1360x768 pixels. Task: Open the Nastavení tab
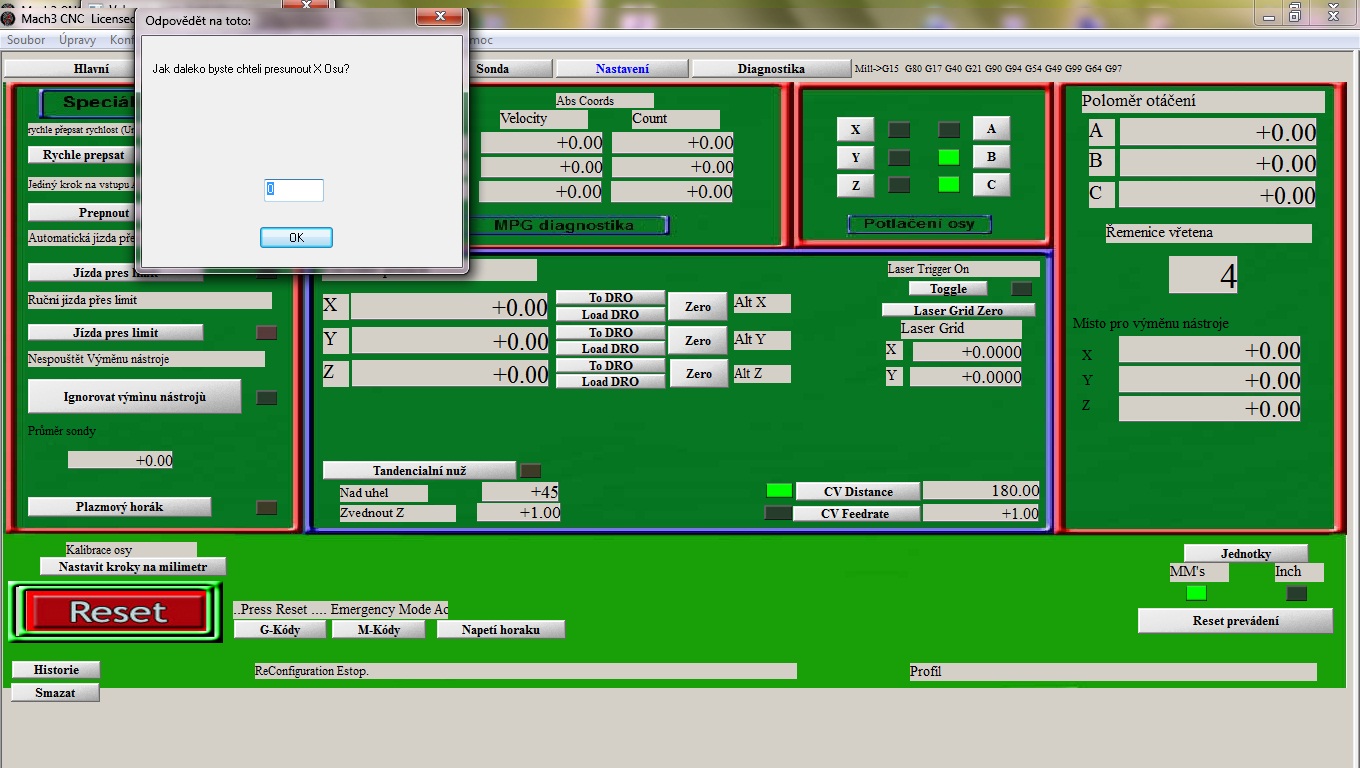click(622, 69)
